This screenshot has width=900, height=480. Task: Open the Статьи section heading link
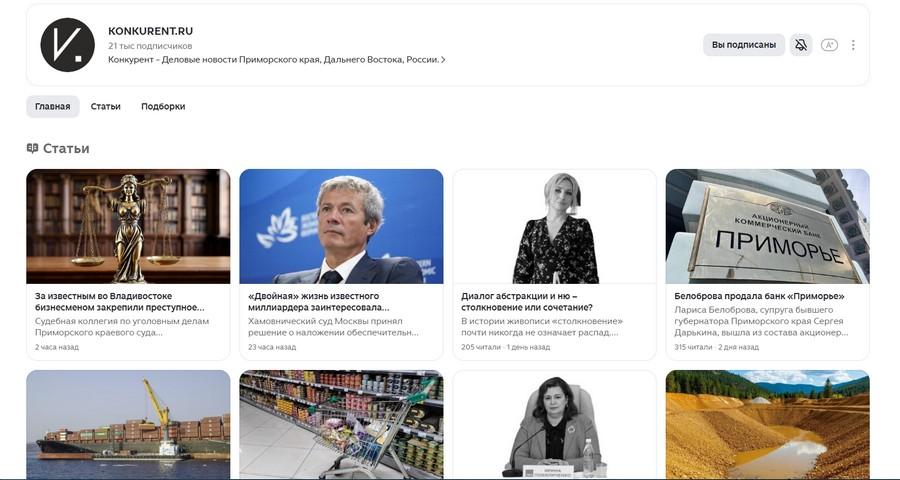coord(66,148)
